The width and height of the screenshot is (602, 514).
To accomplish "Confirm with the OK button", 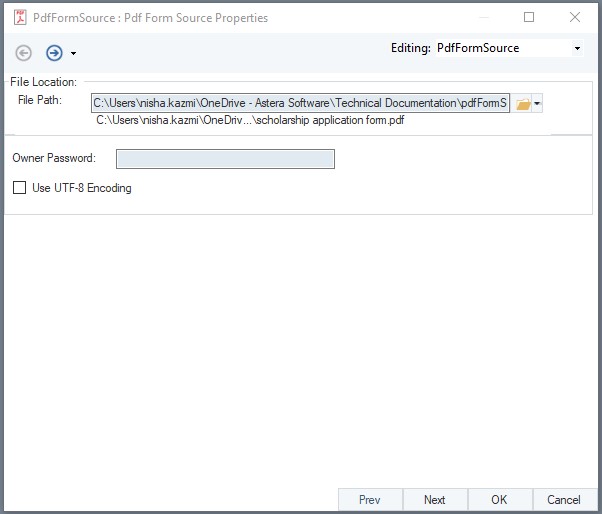I will point(499,499).
